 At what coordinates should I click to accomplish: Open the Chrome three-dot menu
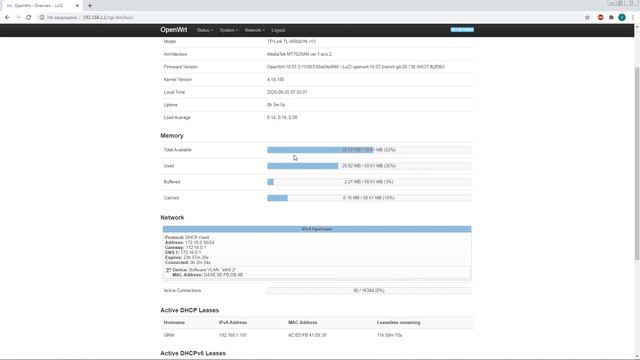(x=633, y=18)
